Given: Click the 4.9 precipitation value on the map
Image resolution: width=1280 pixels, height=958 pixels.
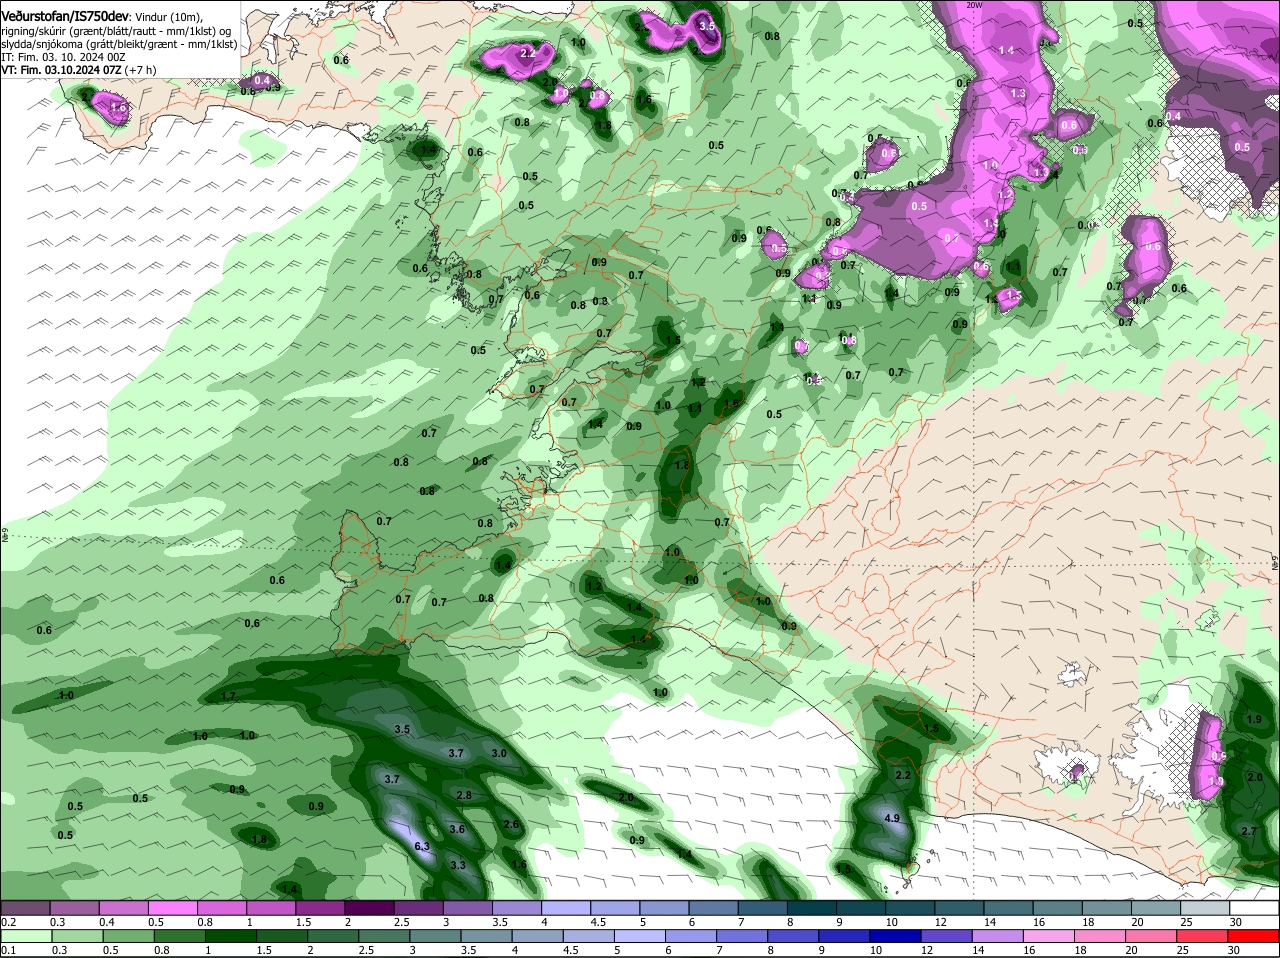Looking at the screenshot, I should [x=893, y=818].
